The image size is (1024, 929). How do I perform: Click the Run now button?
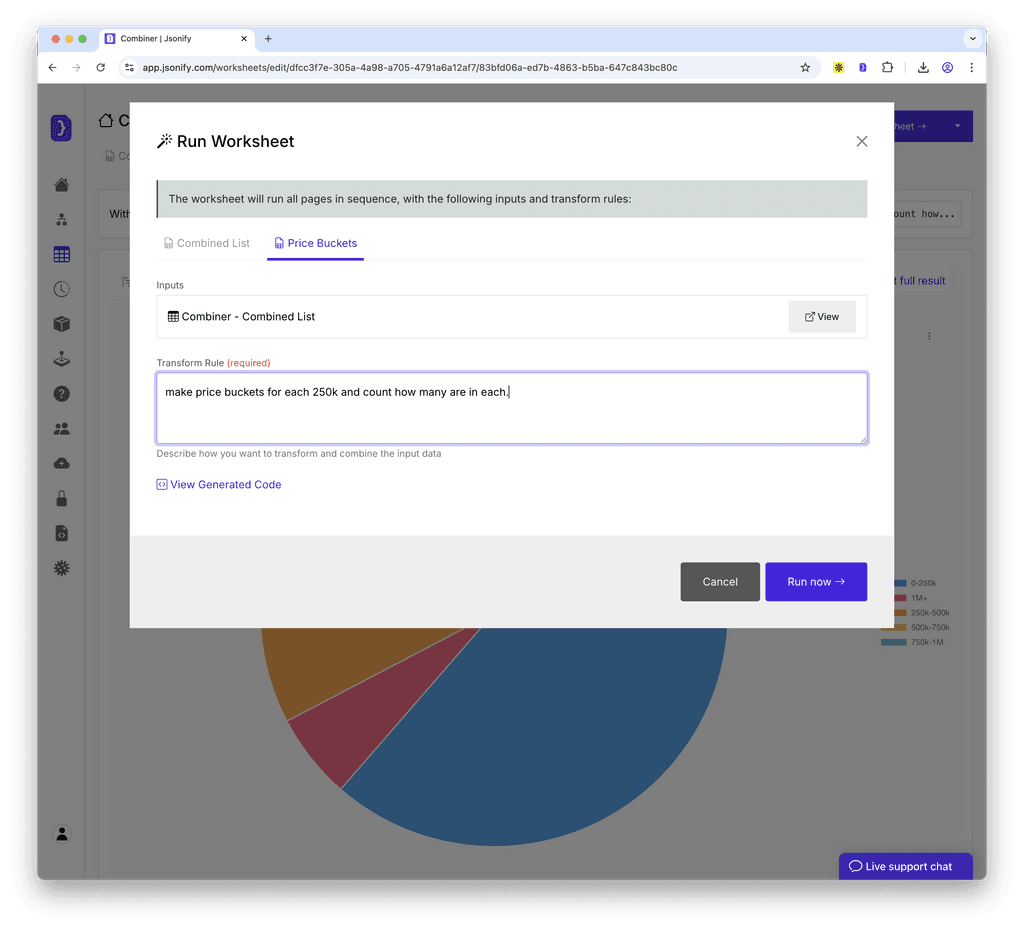pyautogui.click(x=816, y=582)
